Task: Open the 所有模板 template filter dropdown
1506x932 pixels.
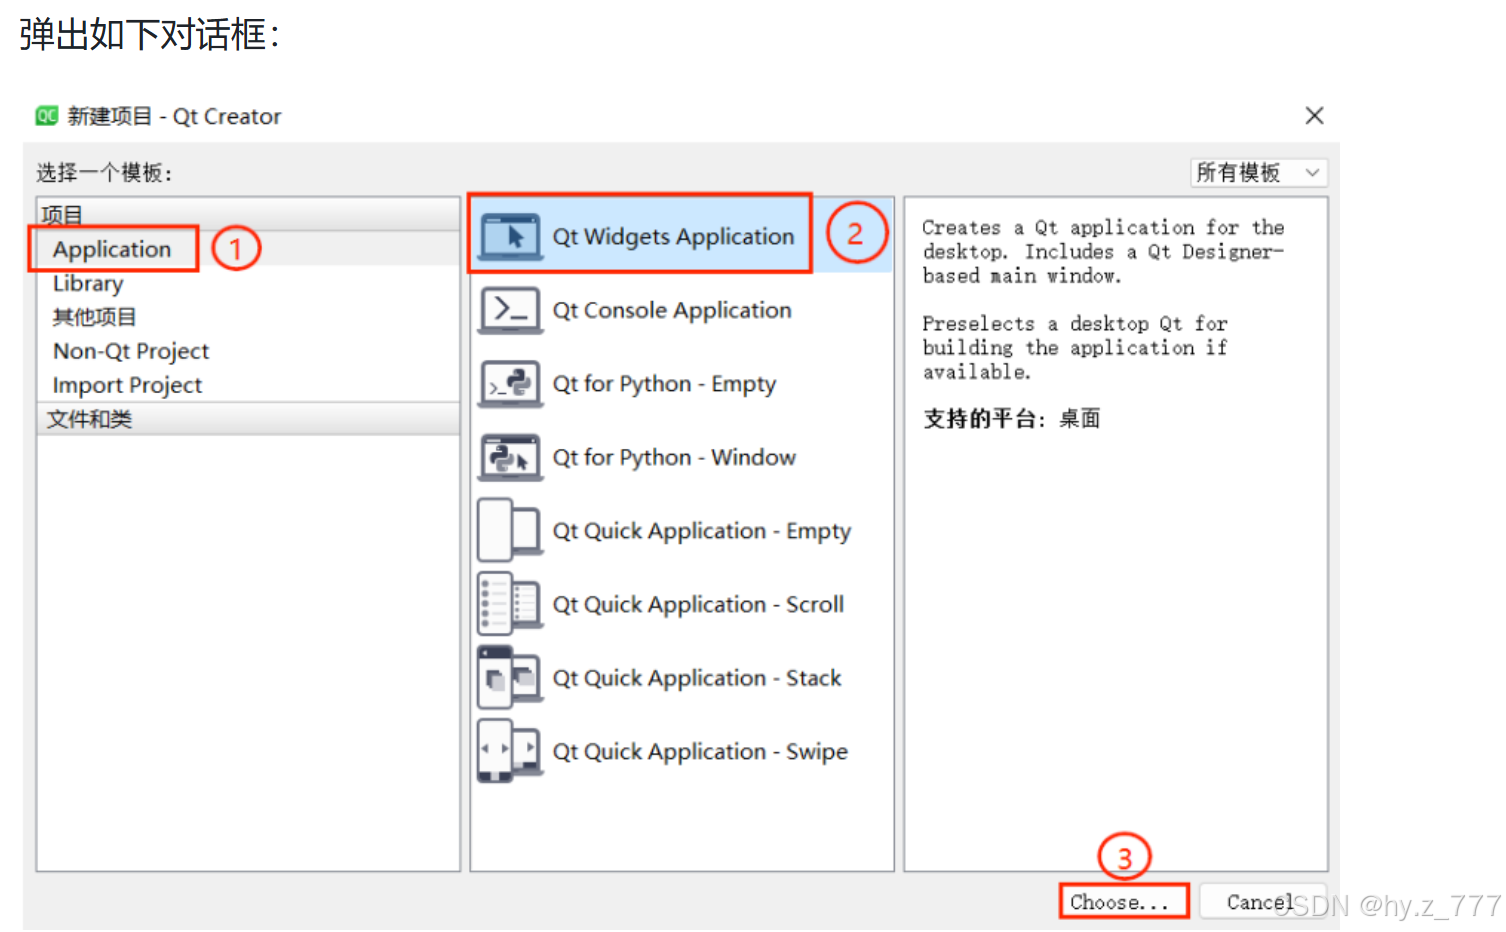Action: [1259, 173]
